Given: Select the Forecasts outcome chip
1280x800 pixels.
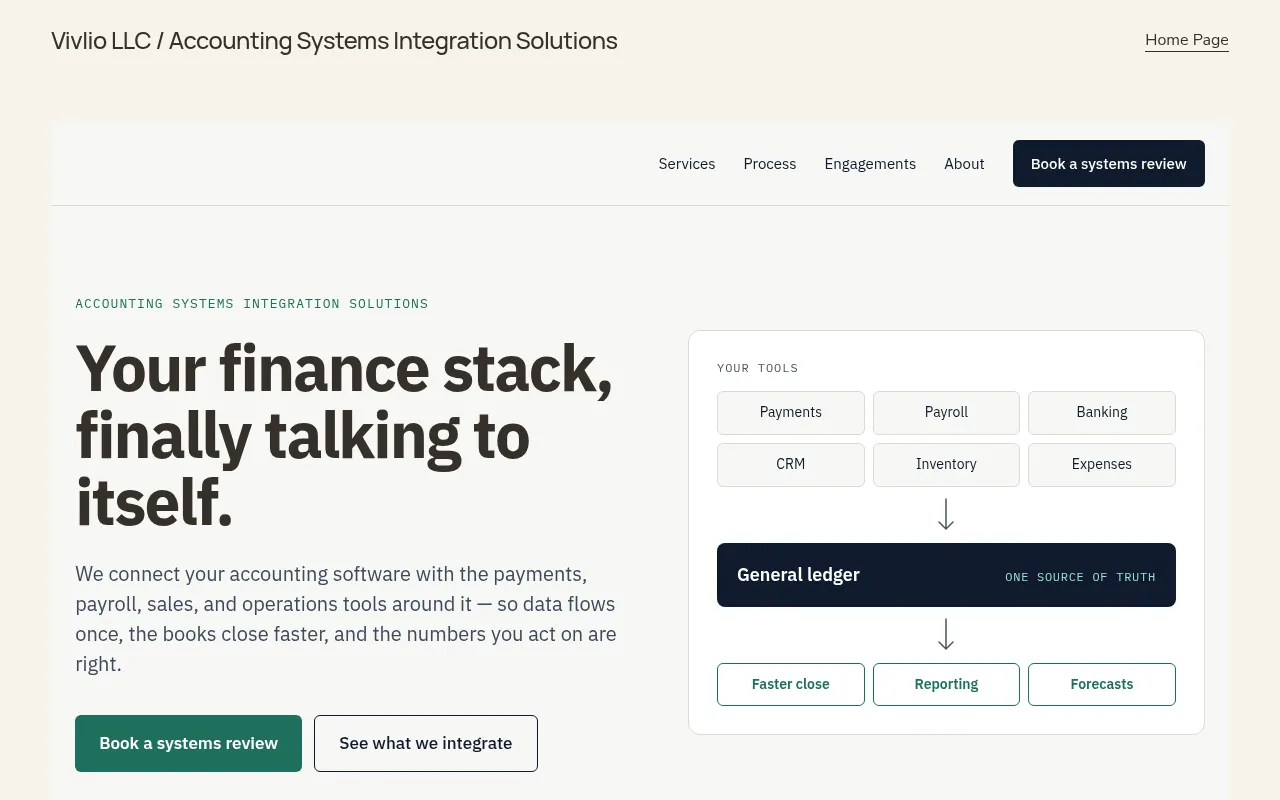Looking at the screenshot, I should pos(1102,684).
